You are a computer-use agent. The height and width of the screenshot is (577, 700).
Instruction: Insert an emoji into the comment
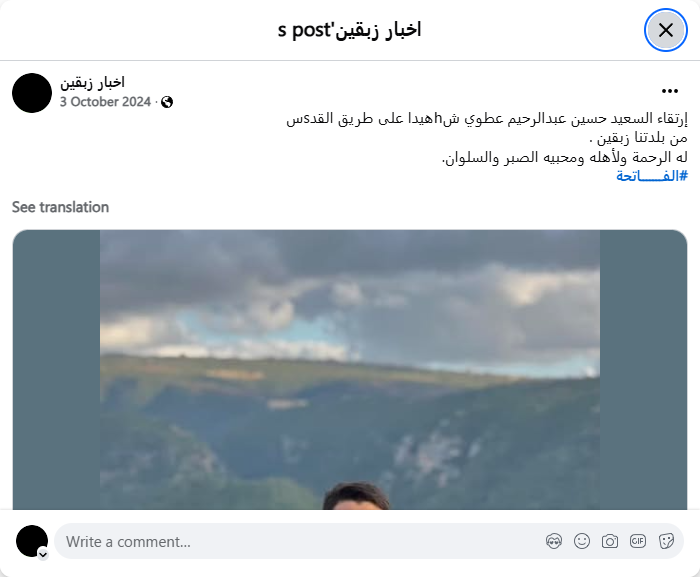(582, 541)
